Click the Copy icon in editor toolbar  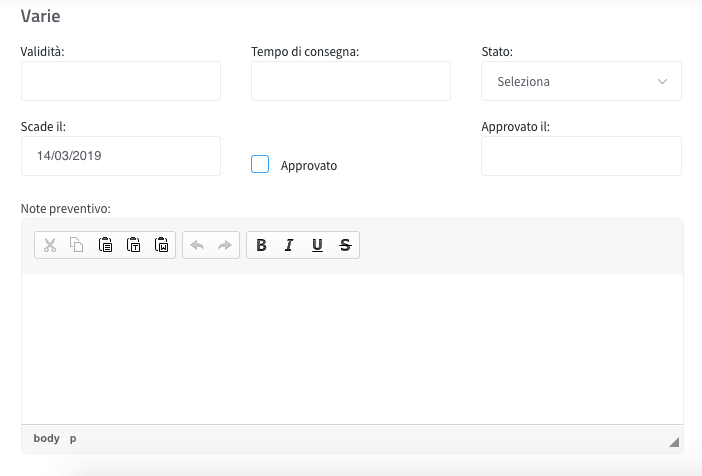click(x=77, y=245)
